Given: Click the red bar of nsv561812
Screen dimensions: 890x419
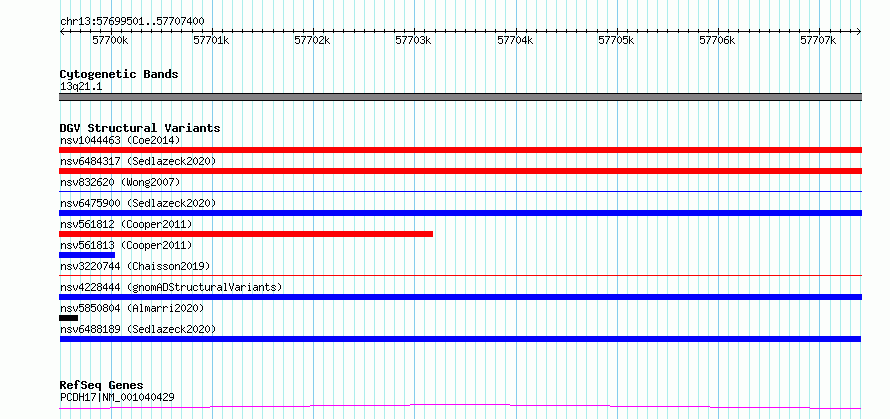Looking at the screenshot, I should tap(246, 234).
